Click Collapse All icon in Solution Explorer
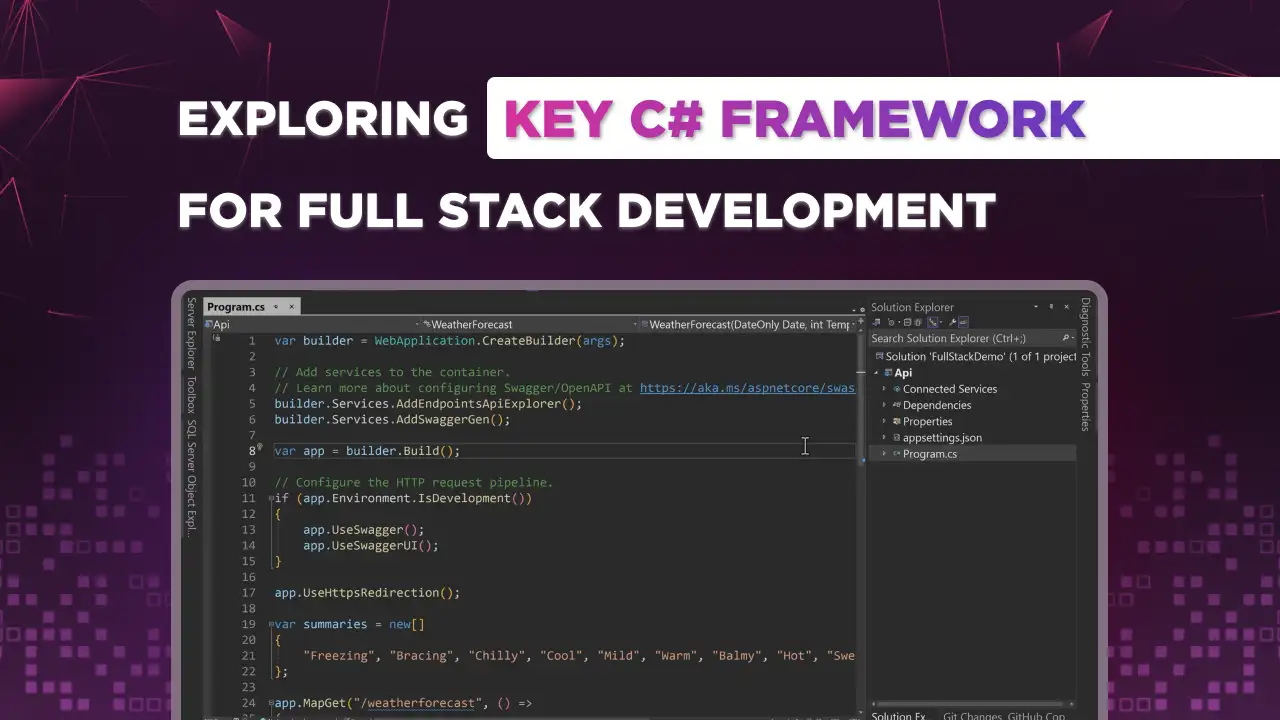The image size is (1280, 720). (907, 322)
